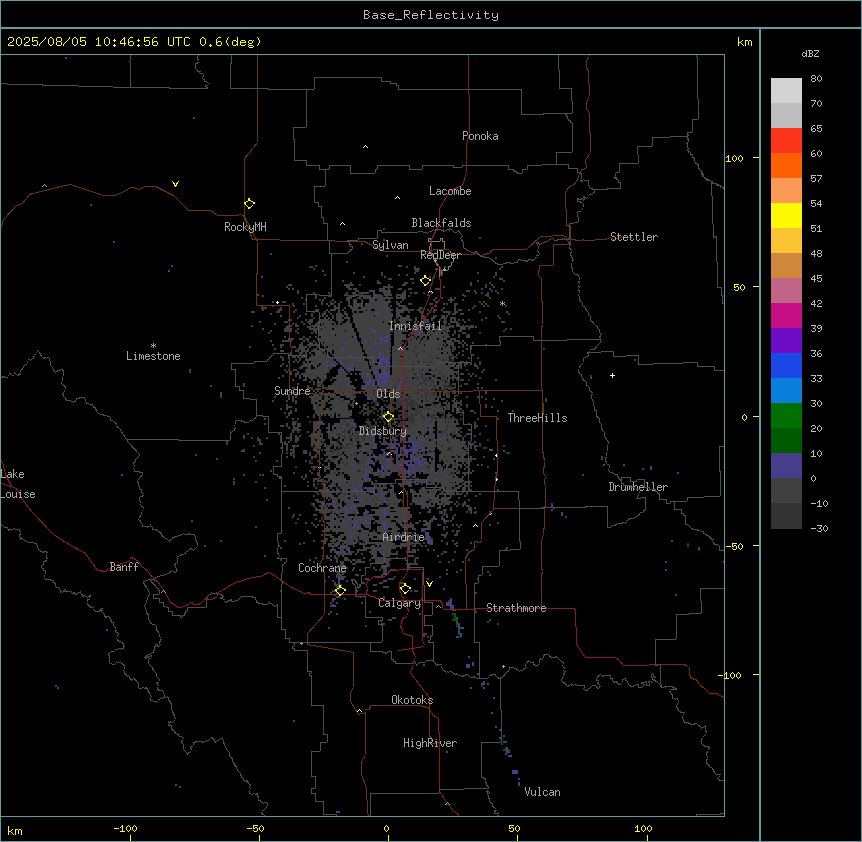Click the Sundre label
The height and width of the screenshot is (842, 862).
click(292, 391)
